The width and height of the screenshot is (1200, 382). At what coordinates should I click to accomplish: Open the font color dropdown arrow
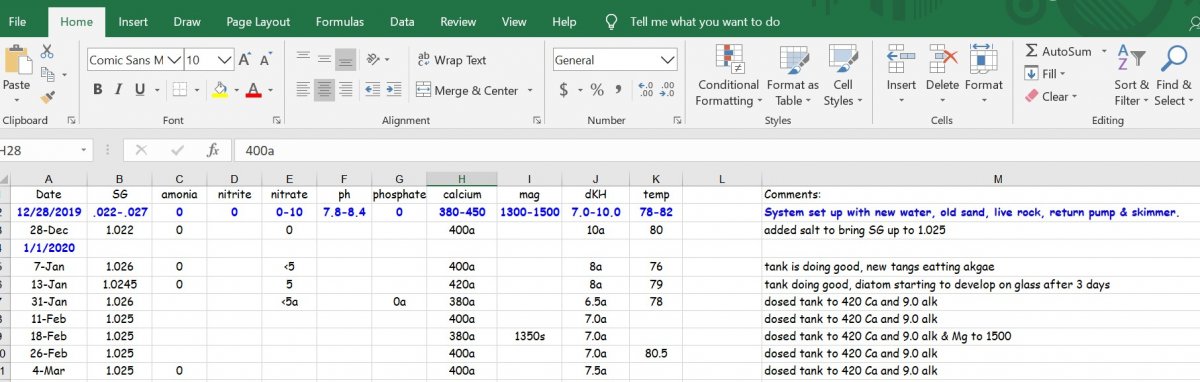tap(270, 90)
